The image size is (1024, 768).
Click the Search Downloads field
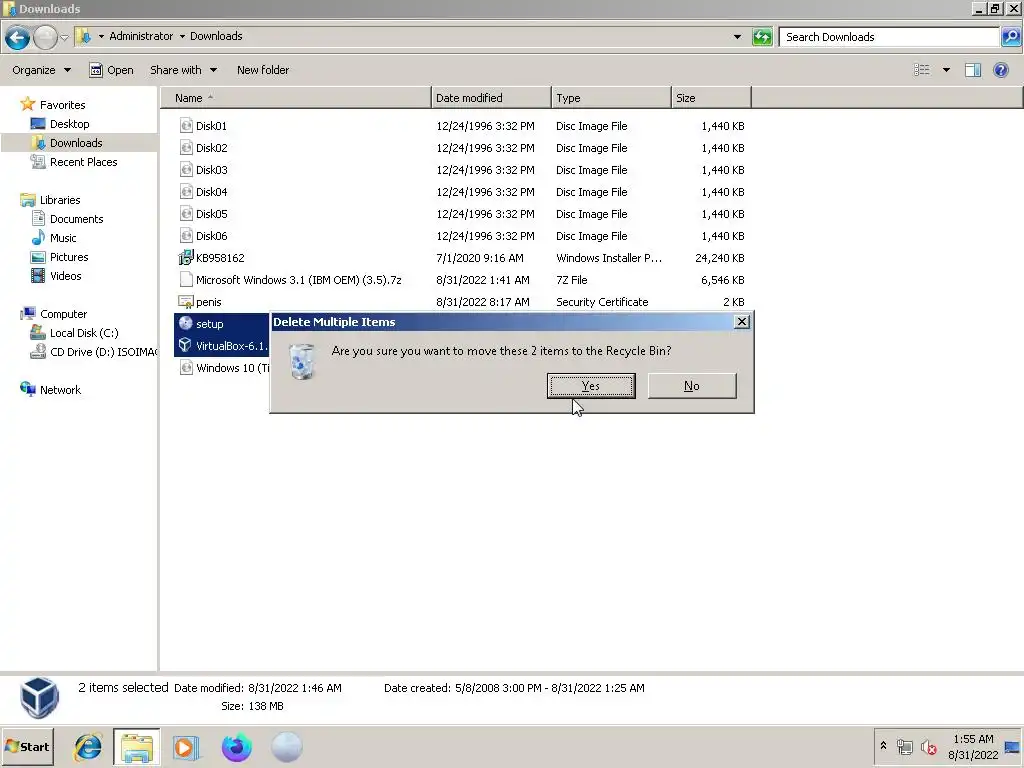(x=889, y=37)
